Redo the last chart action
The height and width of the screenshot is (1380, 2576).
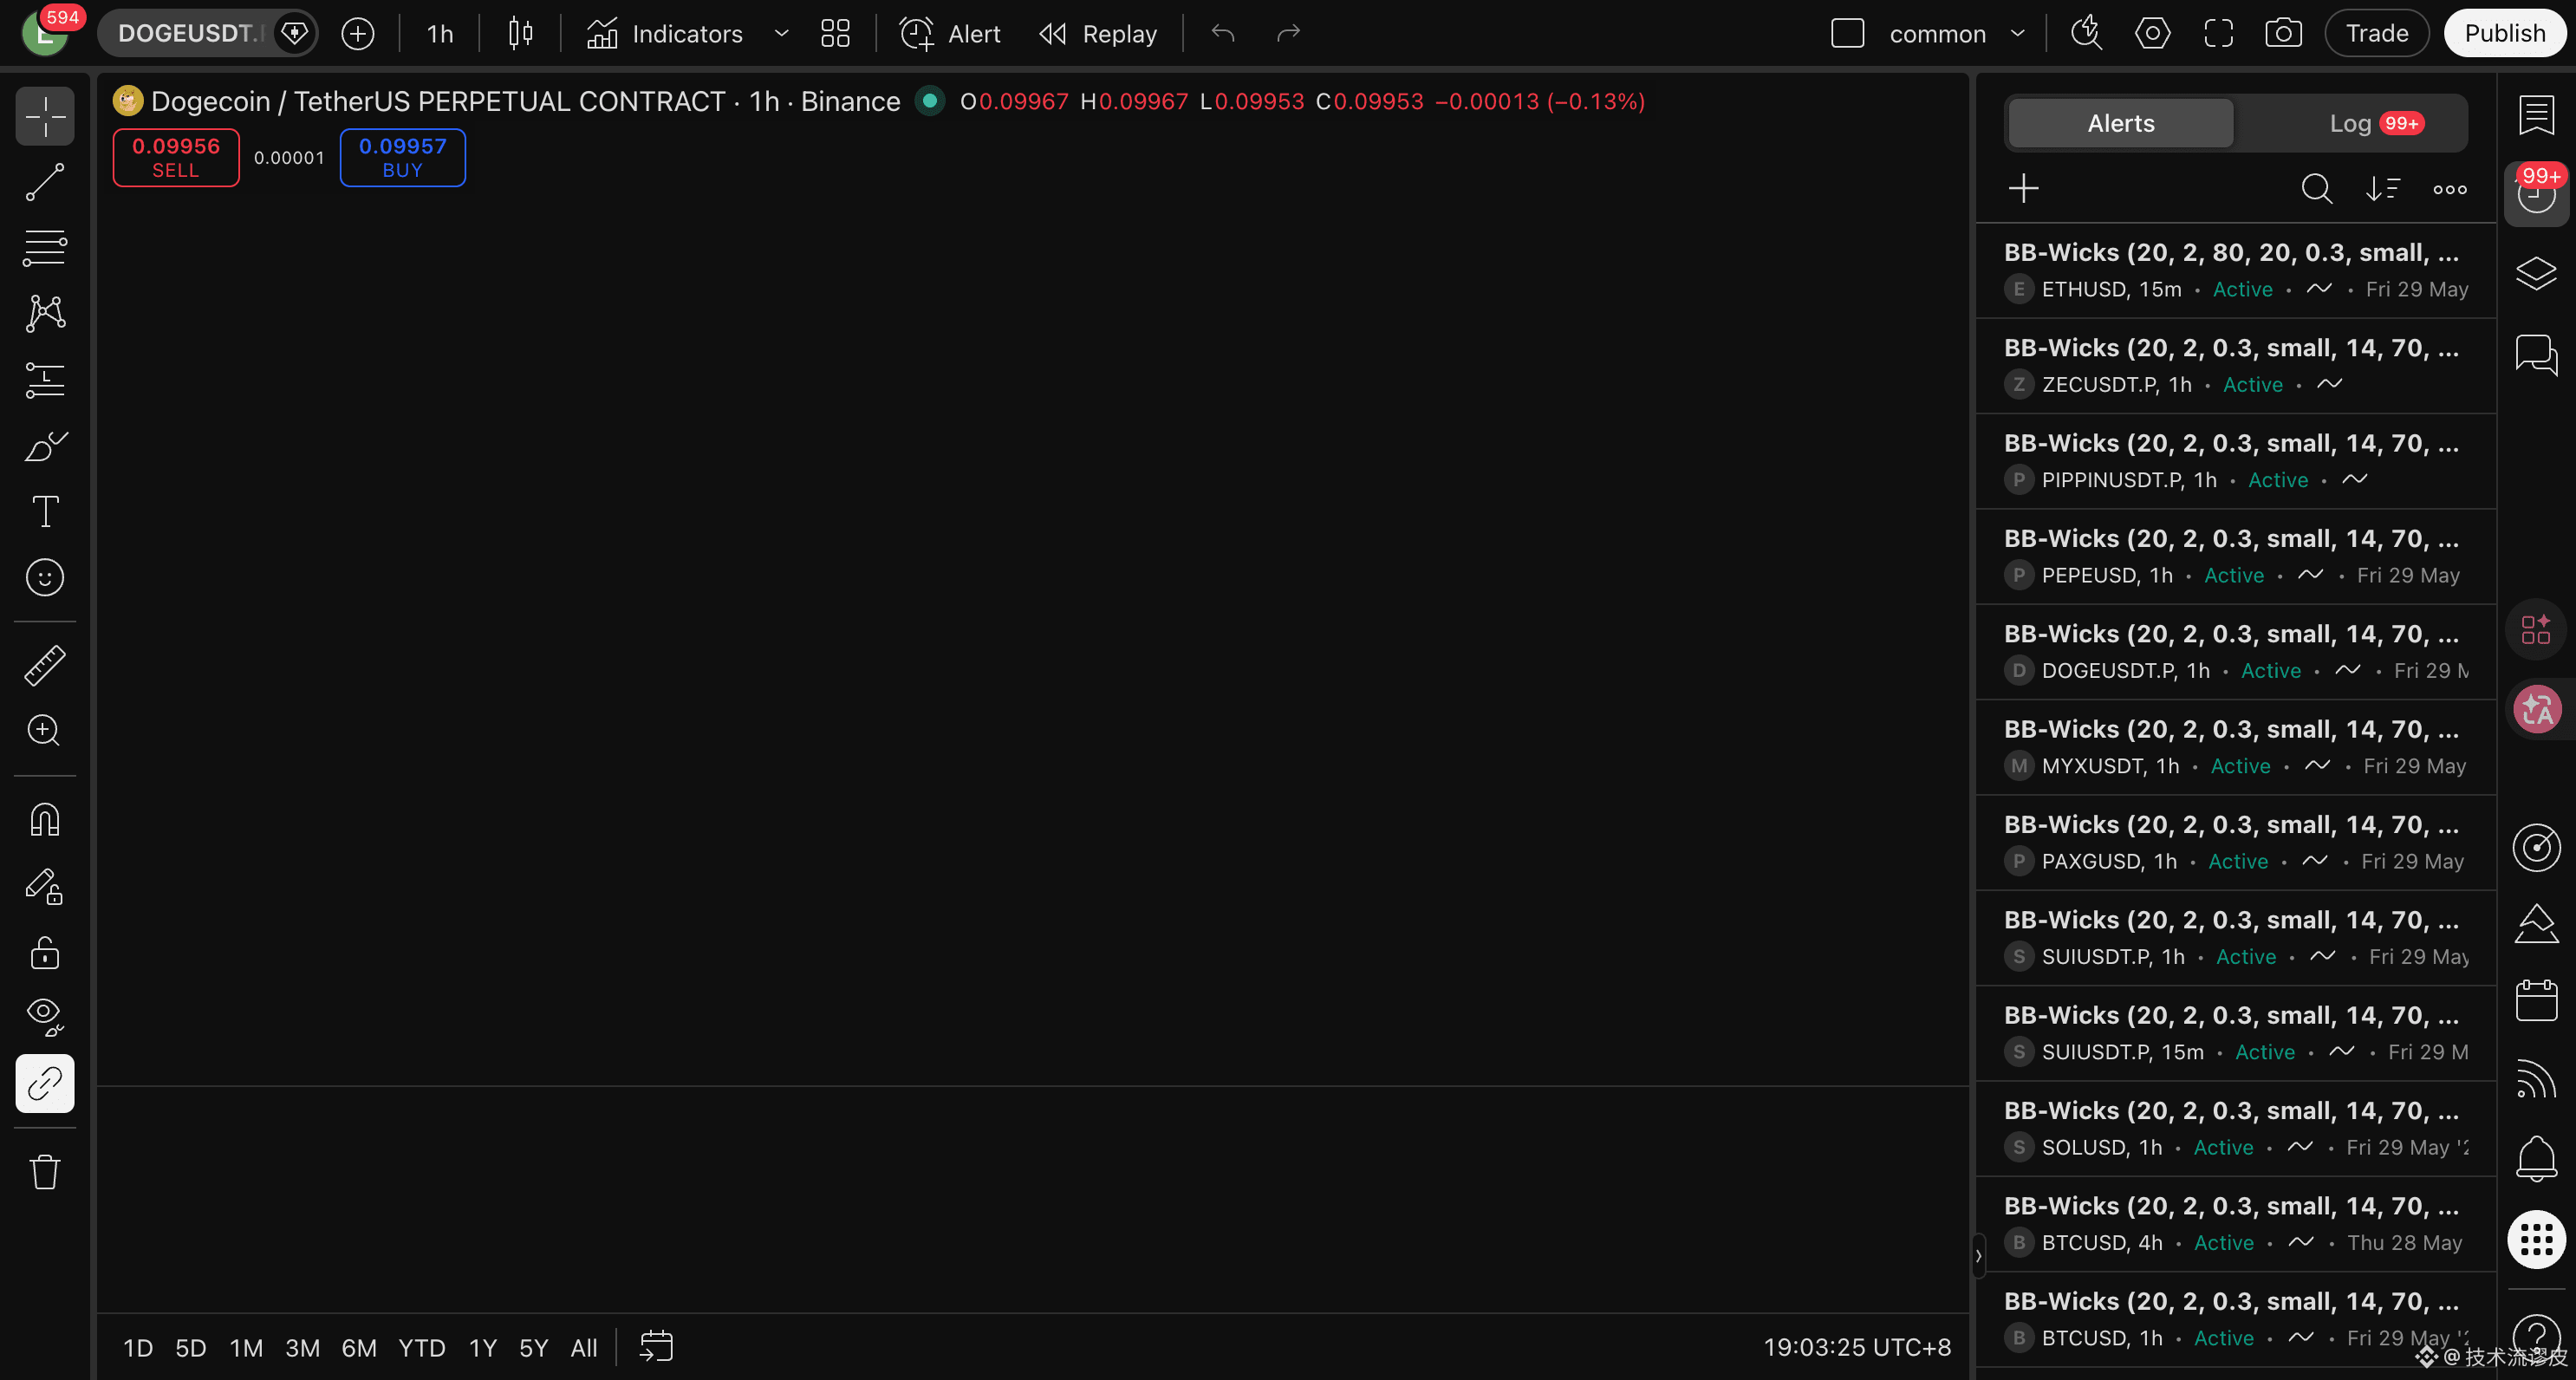point(1289,33)
